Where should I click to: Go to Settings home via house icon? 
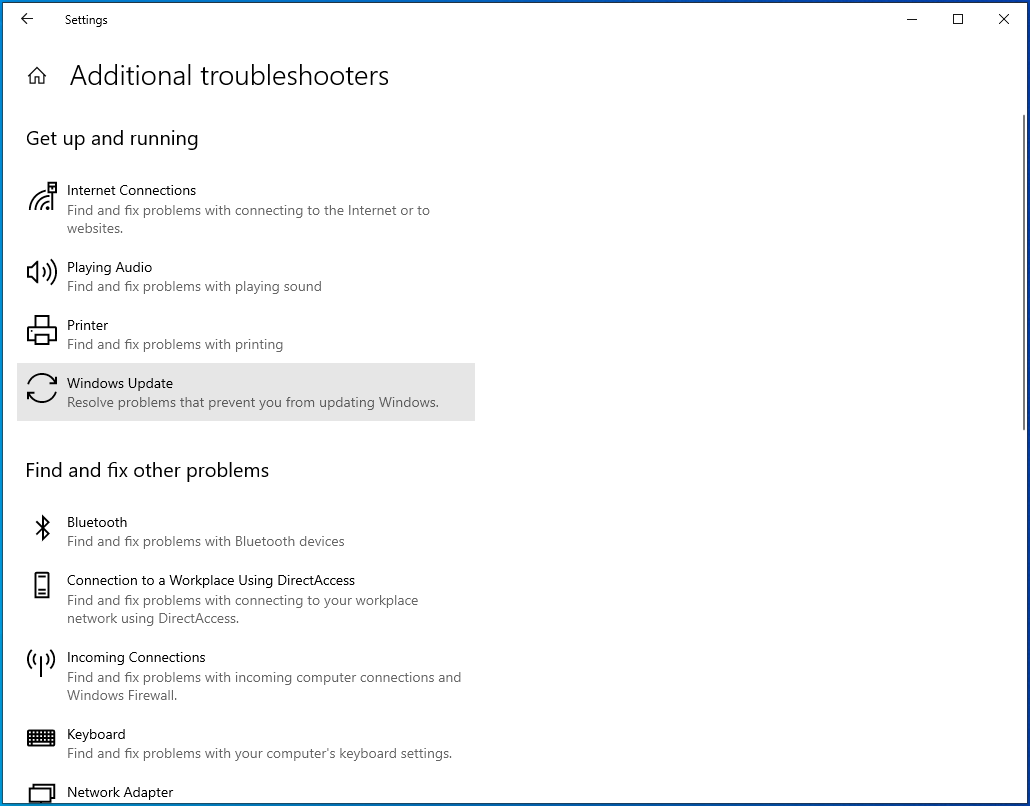pos(37,76)
